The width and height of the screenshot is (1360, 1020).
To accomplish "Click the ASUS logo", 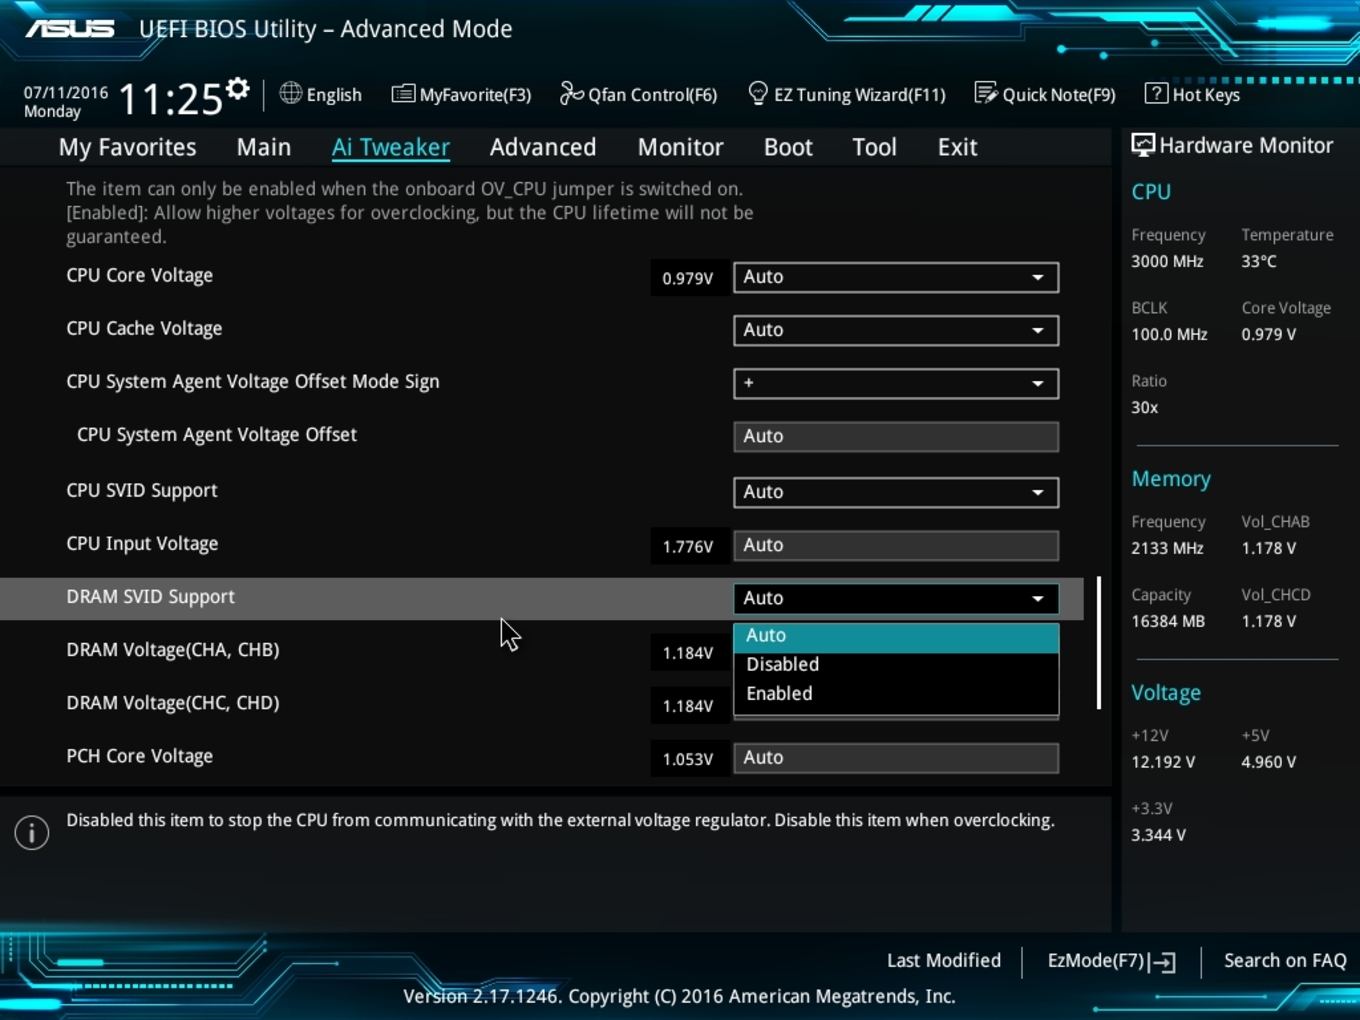I will [x=70, y=28].
